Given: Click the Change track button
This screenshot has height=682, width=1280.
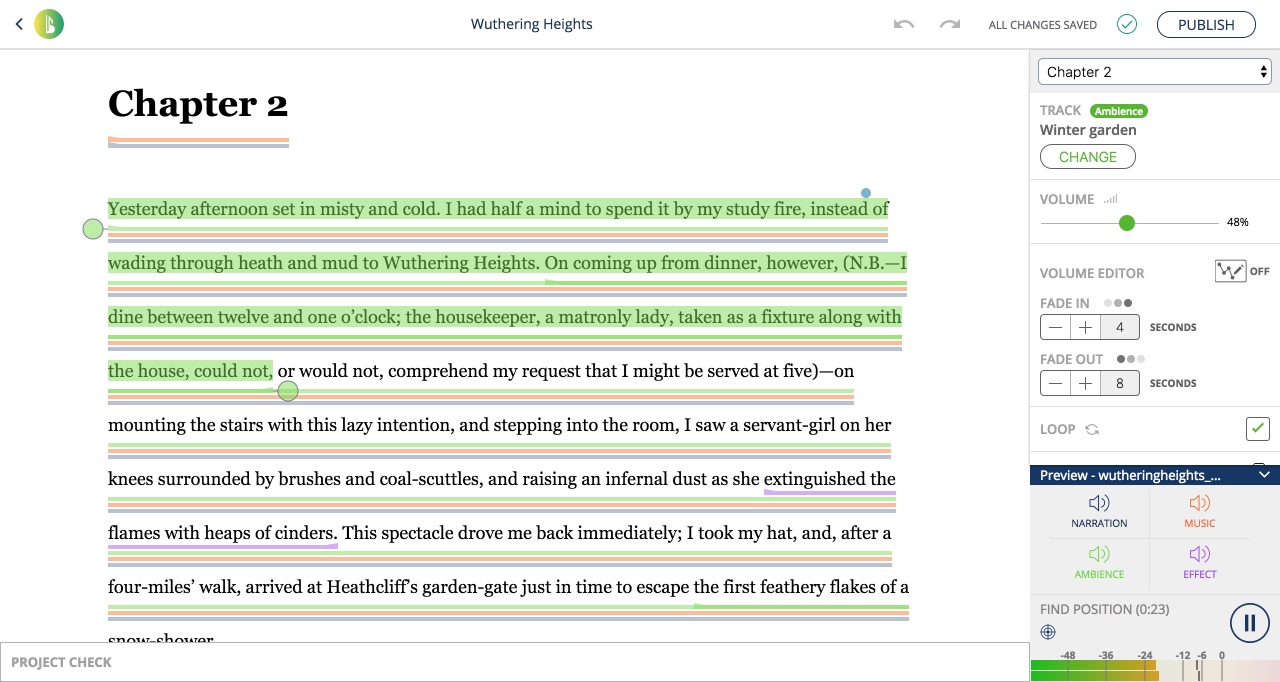Looking at the screenshot, I should pos(1087,157).
